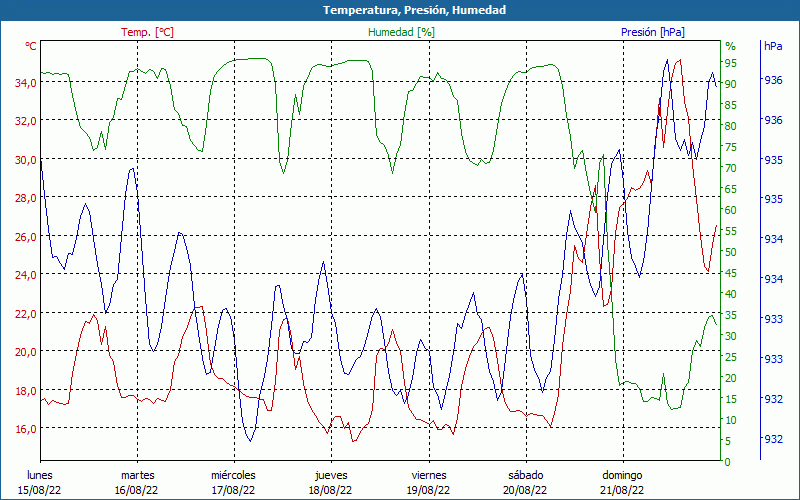Click the 80 humidity axis value
This screenshot has height=500, width=800.
coord(731,126)
